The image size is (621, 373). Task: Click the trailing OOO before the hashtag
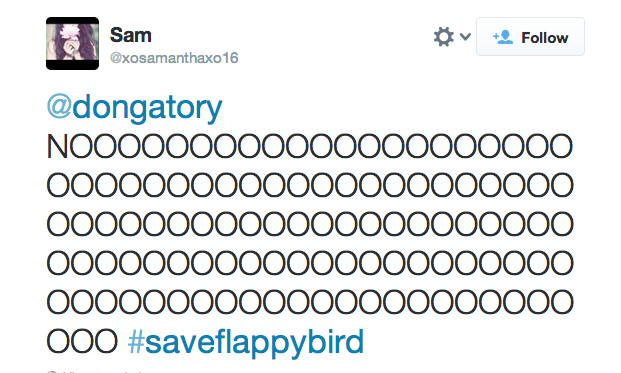pos(82,341)
